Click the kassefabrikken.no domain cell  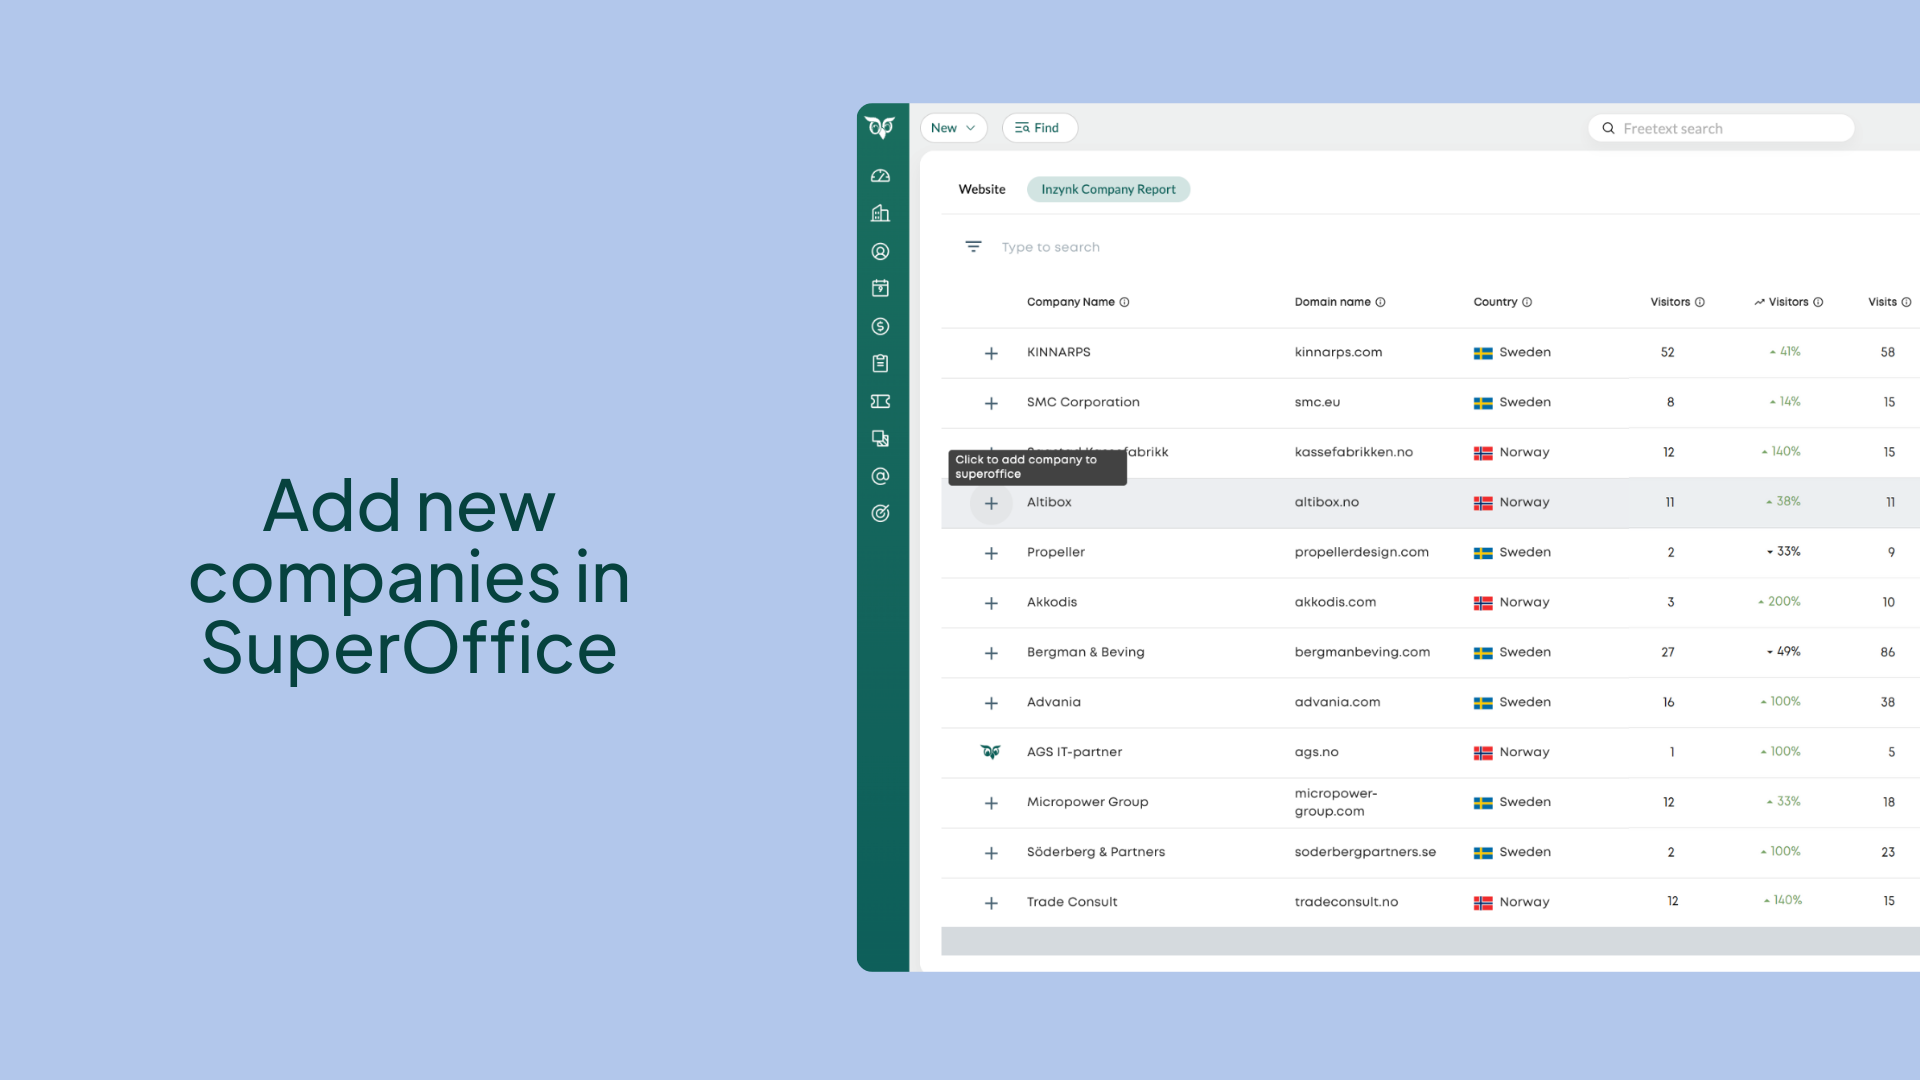[x=1353, y=452]
